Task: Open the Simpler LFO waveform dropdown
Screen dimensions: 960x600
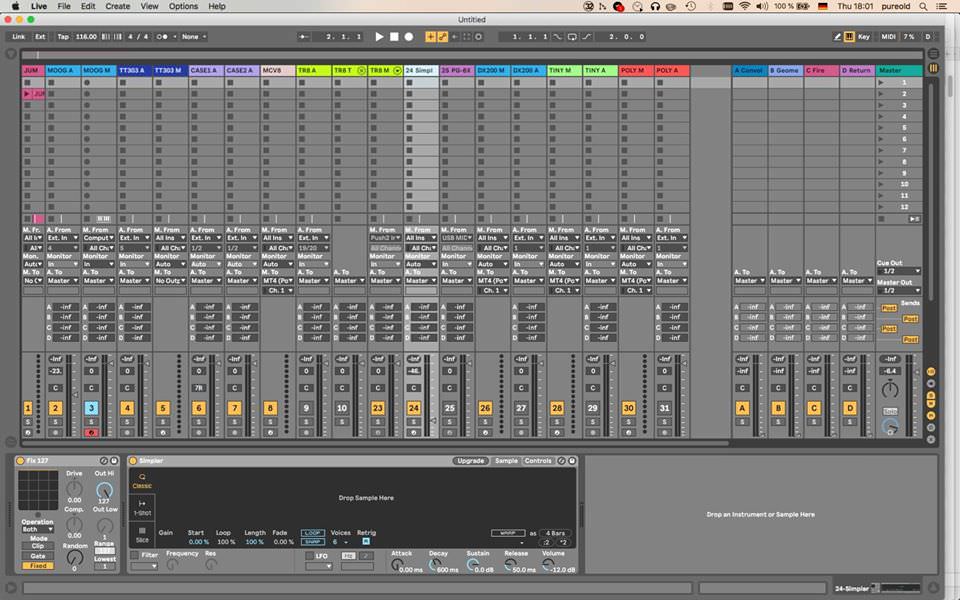Action: (x=318, y=566)
